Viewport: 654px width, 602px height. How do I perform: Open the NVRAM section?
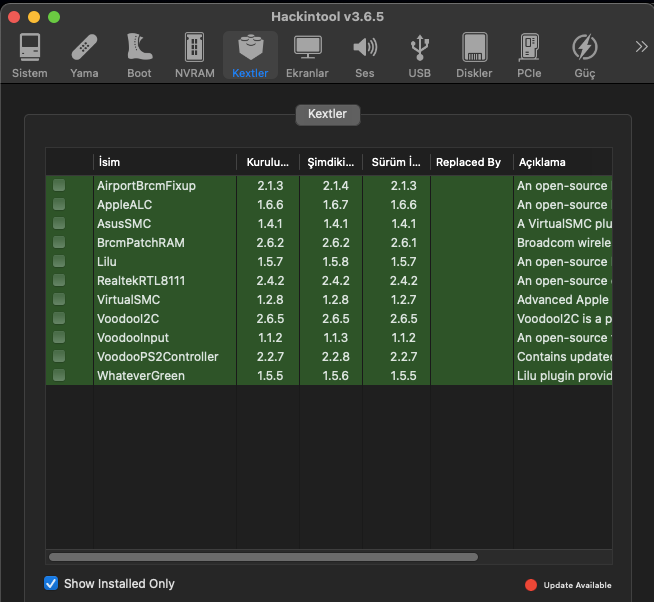tap(194, 55)
